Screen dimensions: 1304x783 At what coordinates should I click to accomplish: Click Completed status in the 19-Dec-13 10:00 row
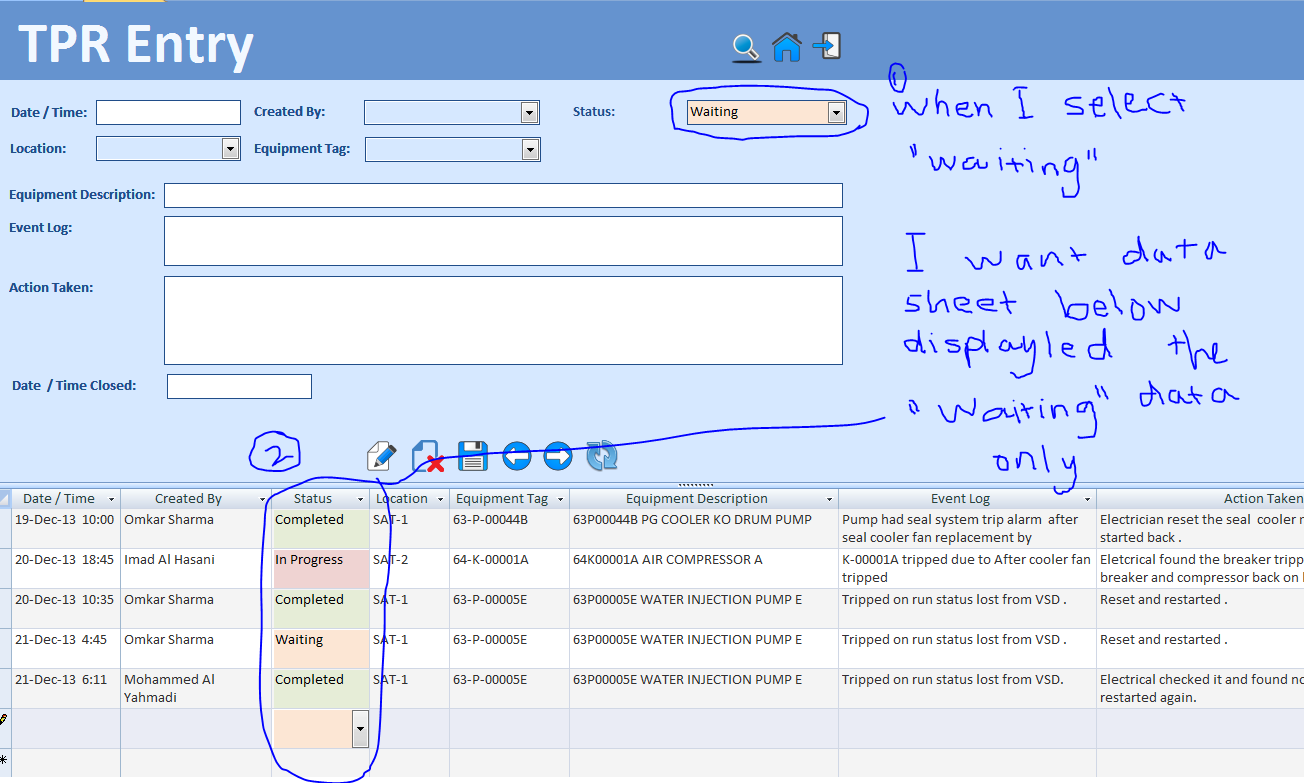(x=320, y=529)
